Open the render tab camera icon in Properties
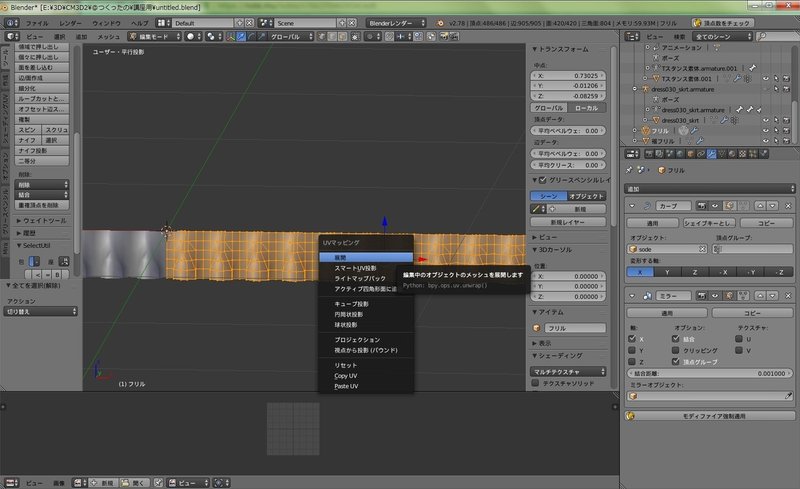 click(x=648, y=154)
